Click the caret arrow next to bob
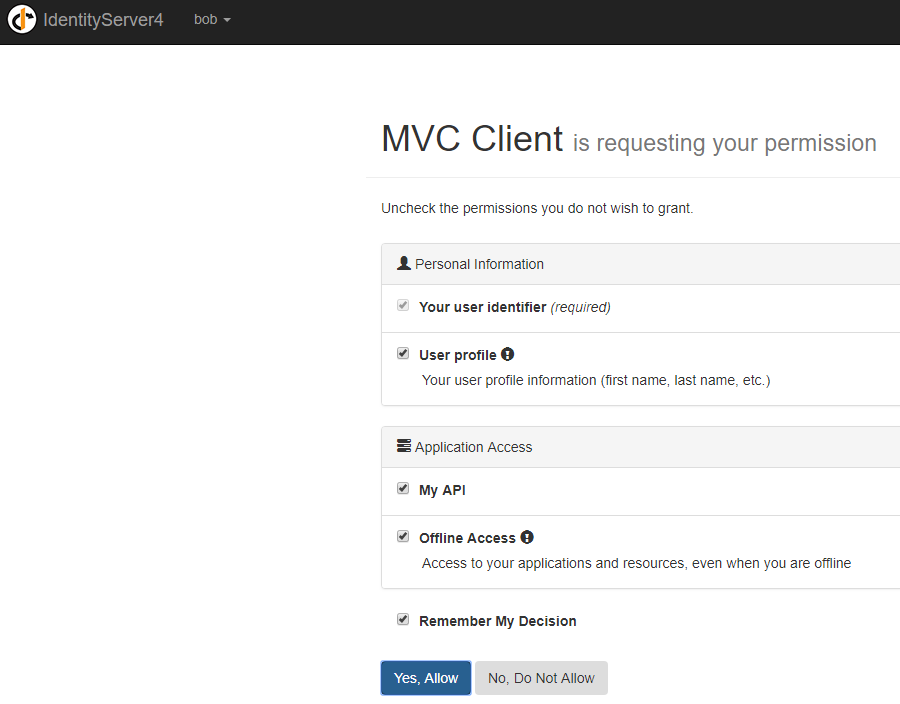The width and height of the screenshot is (900, 704). (x=228, y=20)
